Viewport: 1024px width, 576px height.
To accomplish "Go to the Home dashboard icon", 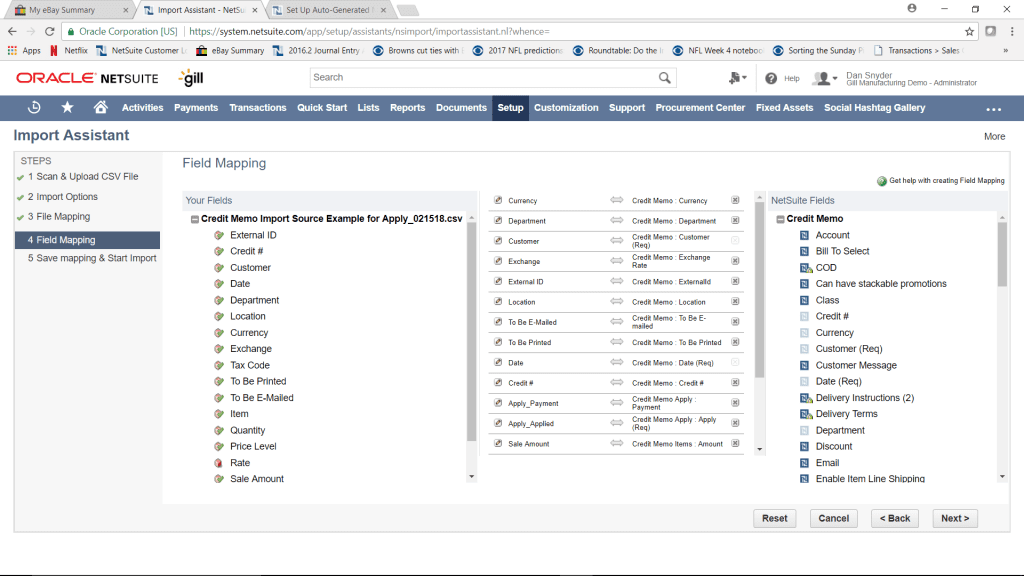I will point(100,108).
